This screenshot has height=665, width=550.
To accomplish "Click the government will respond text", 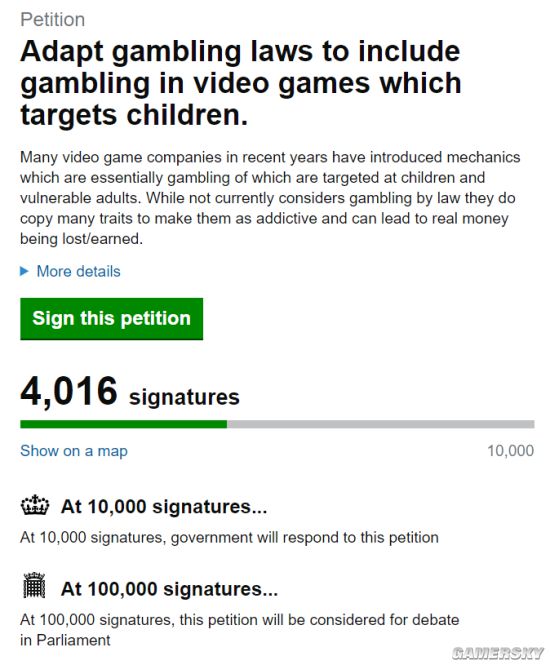I will pos(229,537).
